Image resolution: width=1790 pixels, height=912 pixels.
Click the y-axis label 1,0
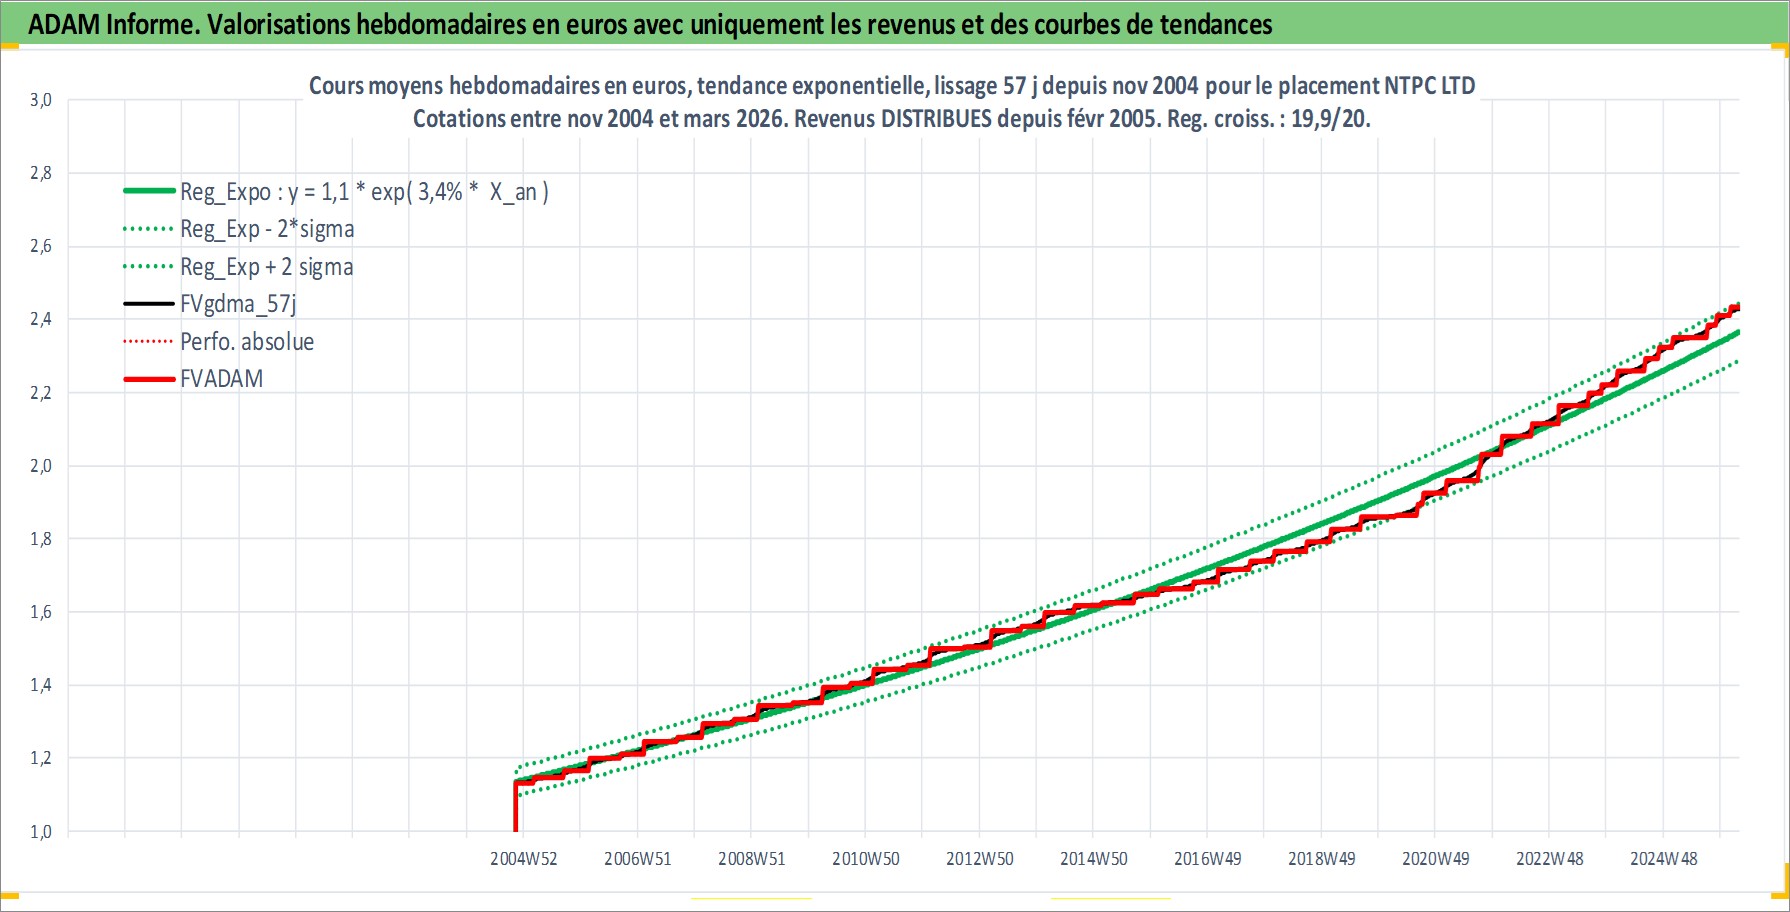pos(40,832)
